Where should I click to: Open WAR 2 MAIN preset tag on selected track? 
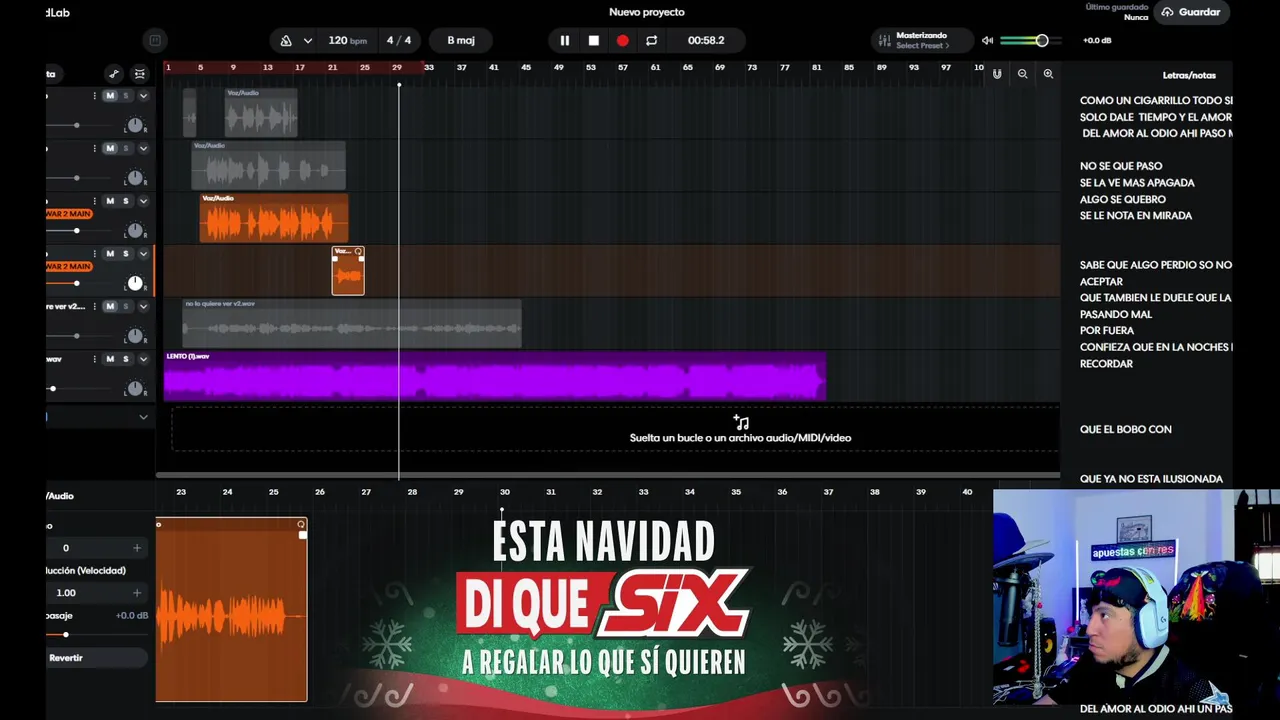tap(69, 267)
